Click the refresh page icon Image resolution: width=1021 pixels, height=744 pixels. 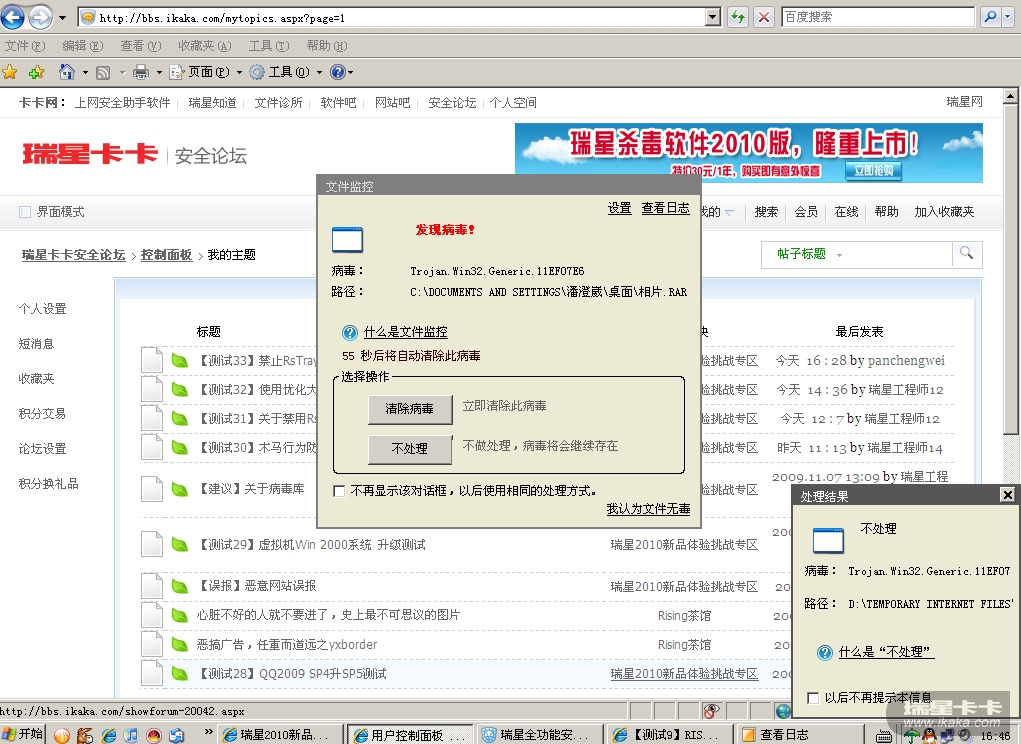click(x=738, y=17)
